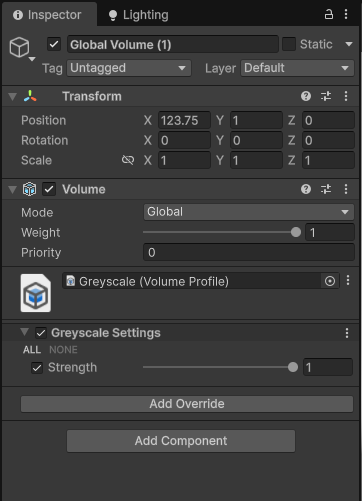
Task: Open the Transform component three-dot menu
Action: point(346,96)
